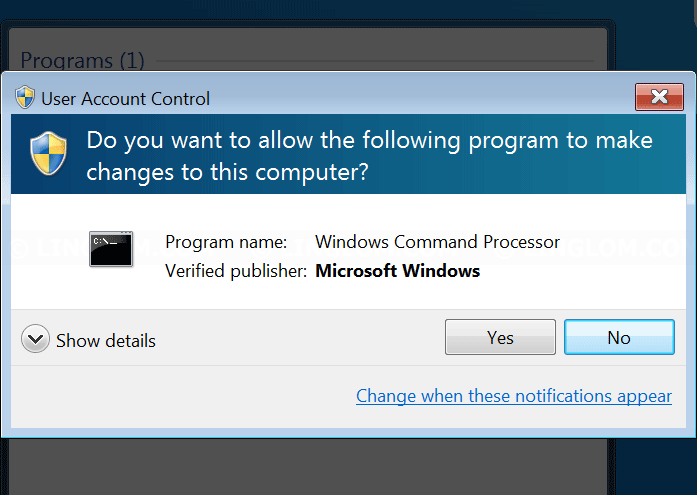The height and width of the screenshot is (495, 697).
Task: Click the small shield icon in title bar
Action: [x=25, y=98]
